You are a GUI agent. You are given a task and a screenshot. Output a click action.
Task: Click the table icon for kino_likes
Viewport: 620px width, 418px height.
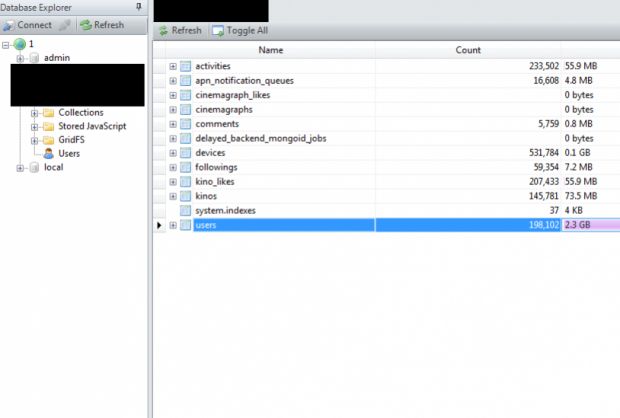(x=185, y=182)
